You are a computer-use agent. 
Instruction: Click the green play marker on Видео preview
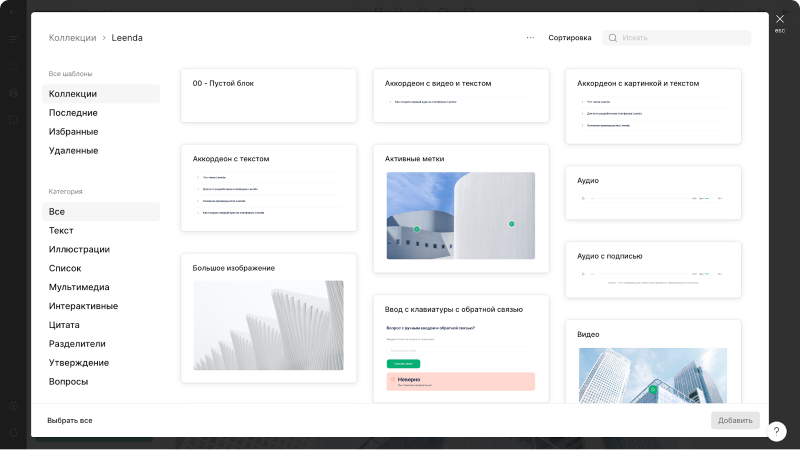[x=653, y=389]
